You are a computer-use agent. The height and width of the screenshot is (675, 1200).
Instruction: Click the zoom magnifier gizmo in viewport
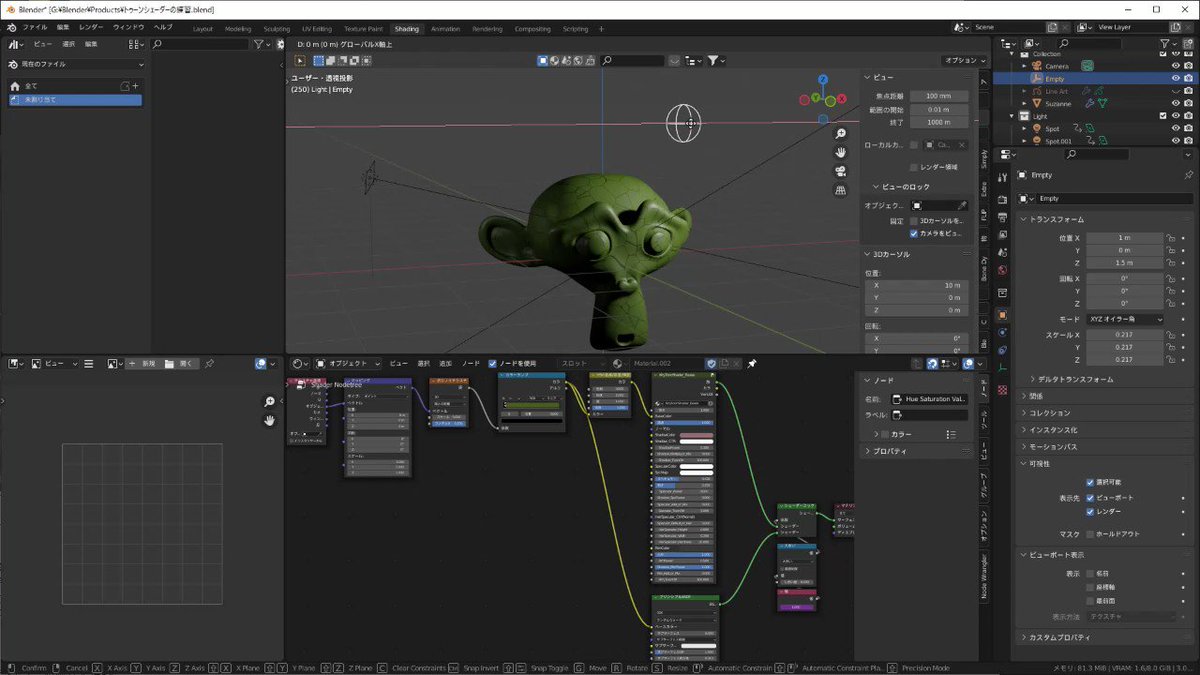pos(841,133)
